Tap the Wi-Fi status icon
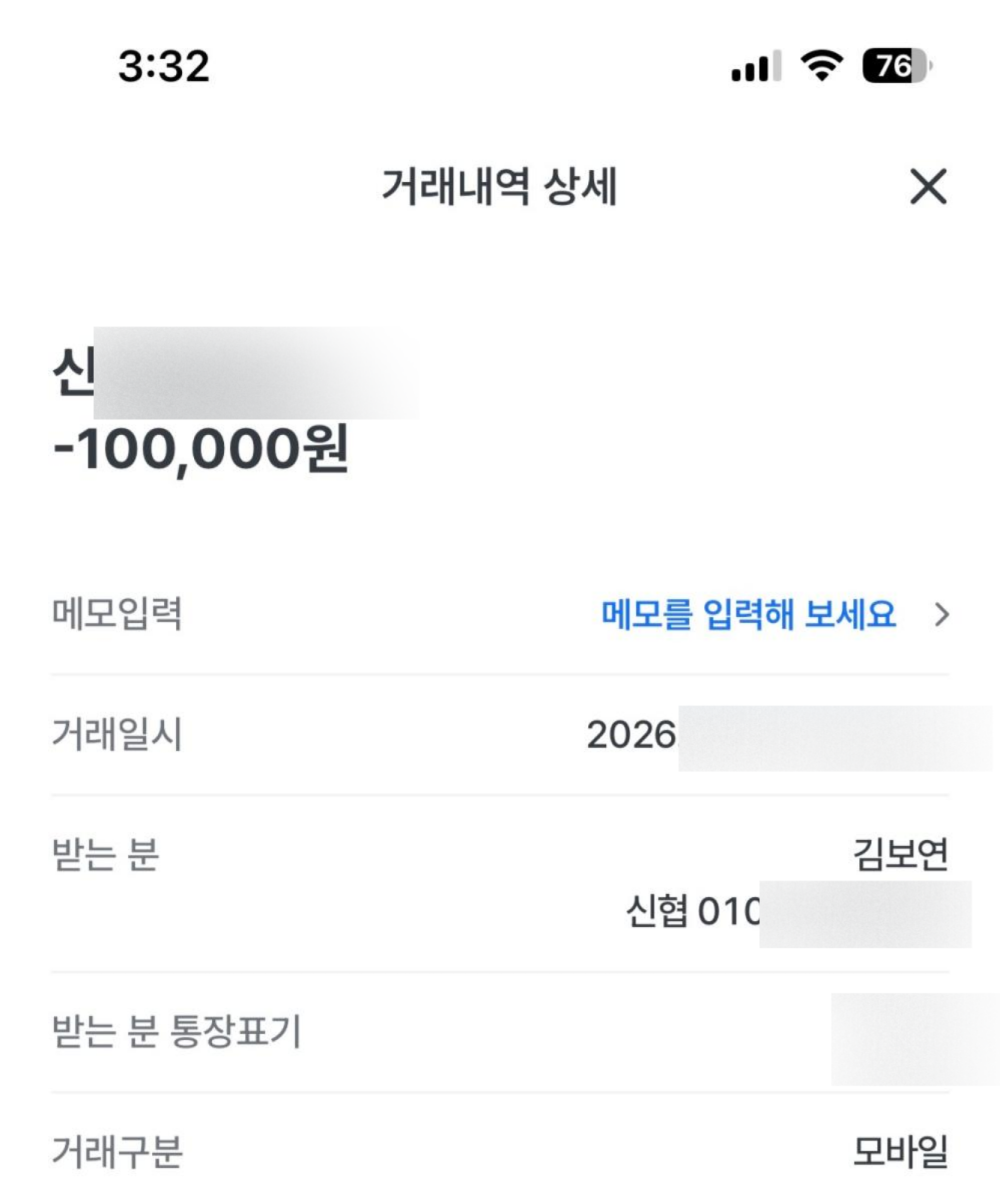 point(822,67)
